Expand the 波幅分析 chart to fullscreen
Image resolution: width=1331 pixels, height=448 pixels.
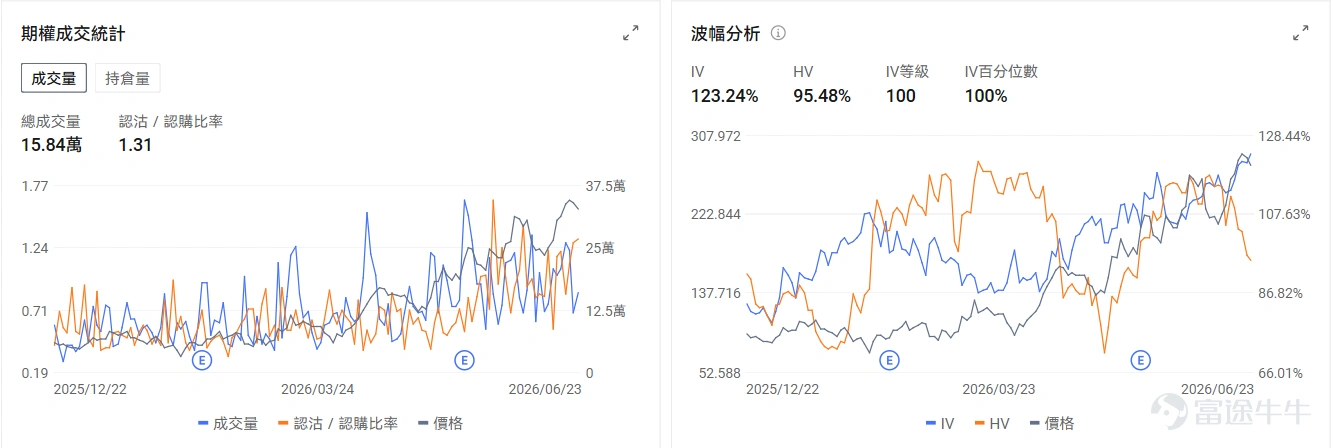click(x=1300, y=34)
